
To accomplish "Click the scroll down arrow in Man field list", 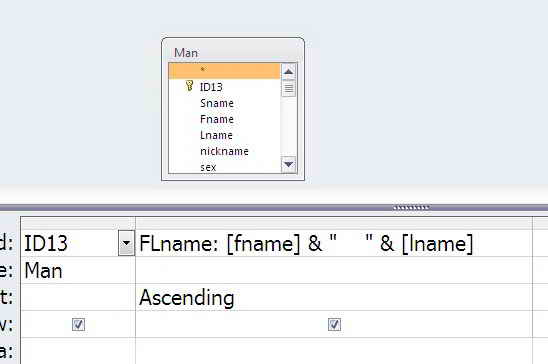I will click(x=288, y=164).
